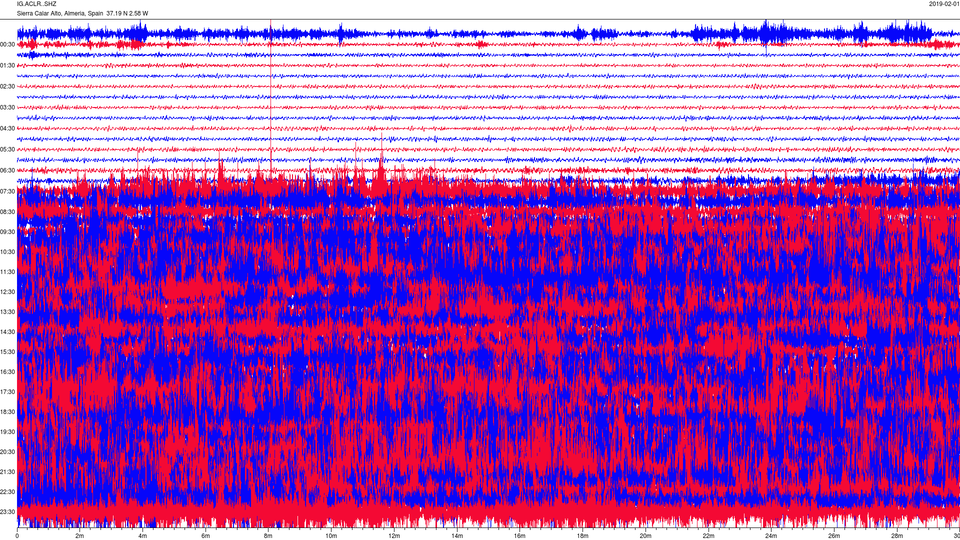Click the 14m tick on the minute axis
Image resolution: width=960 pixels, height=540 pixels.
click(457, 536)
